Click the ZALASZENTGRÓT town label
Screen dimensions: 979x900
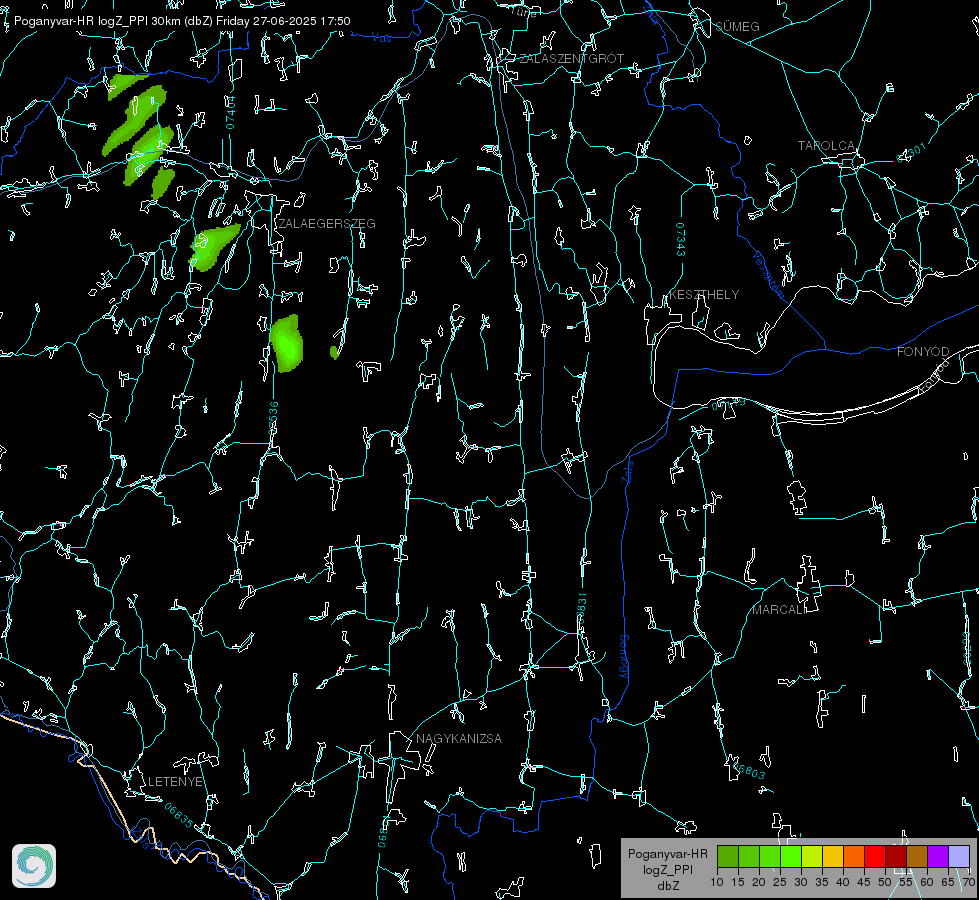(571, 59)
